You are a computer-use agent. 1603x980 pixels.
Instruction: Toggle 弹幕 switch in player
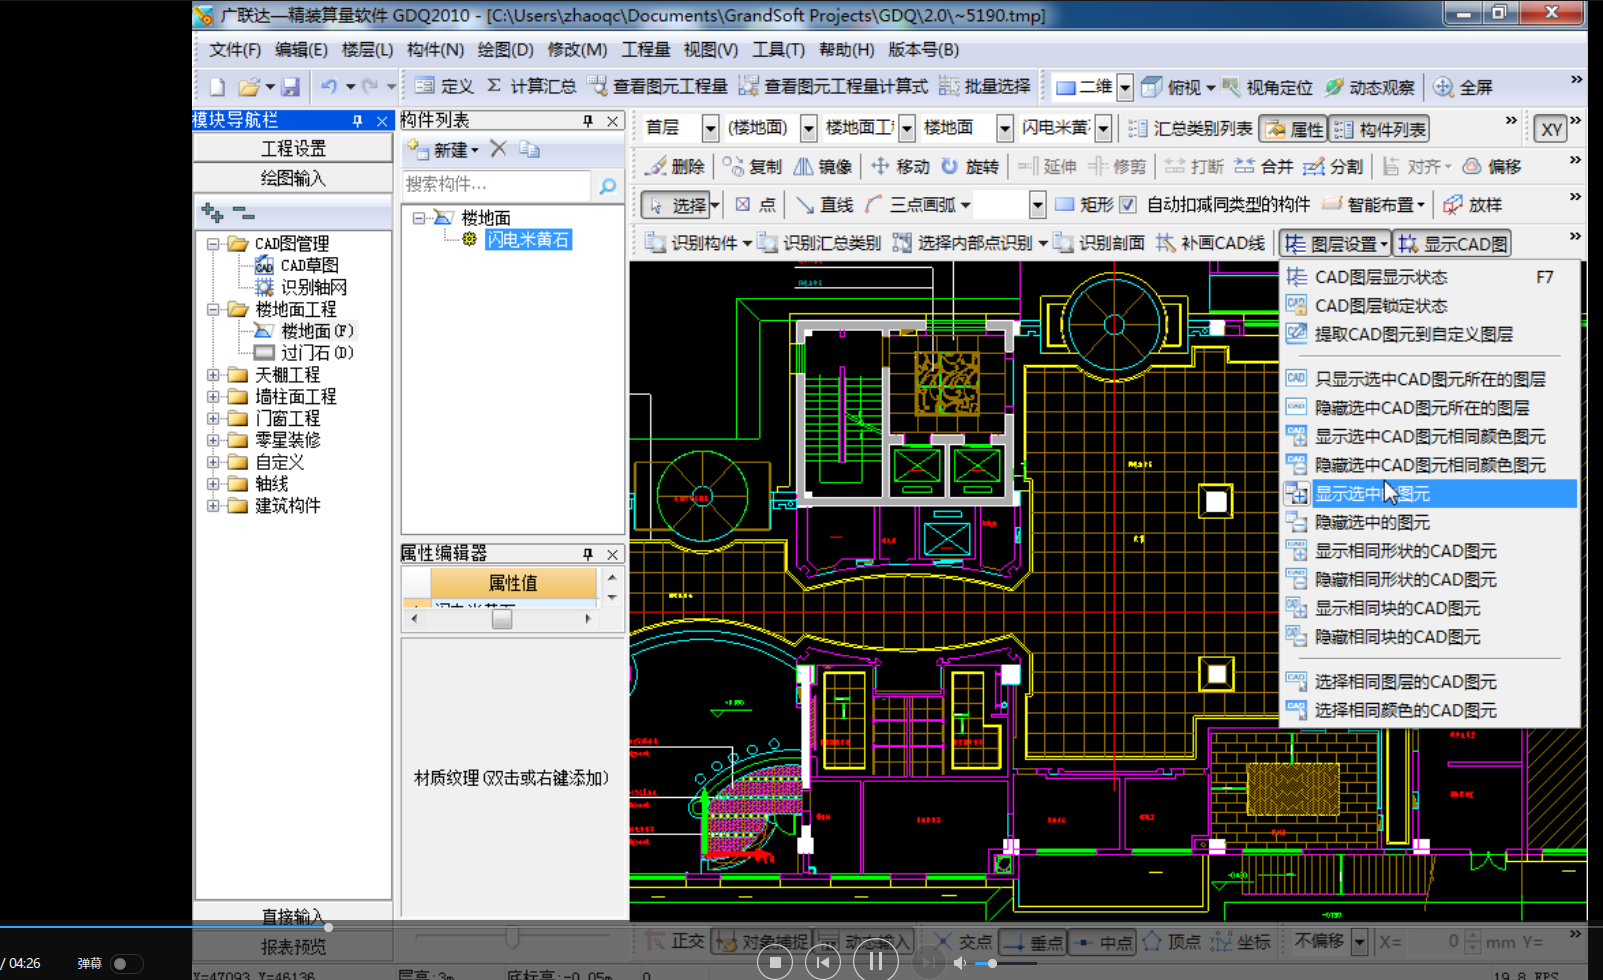126,964
